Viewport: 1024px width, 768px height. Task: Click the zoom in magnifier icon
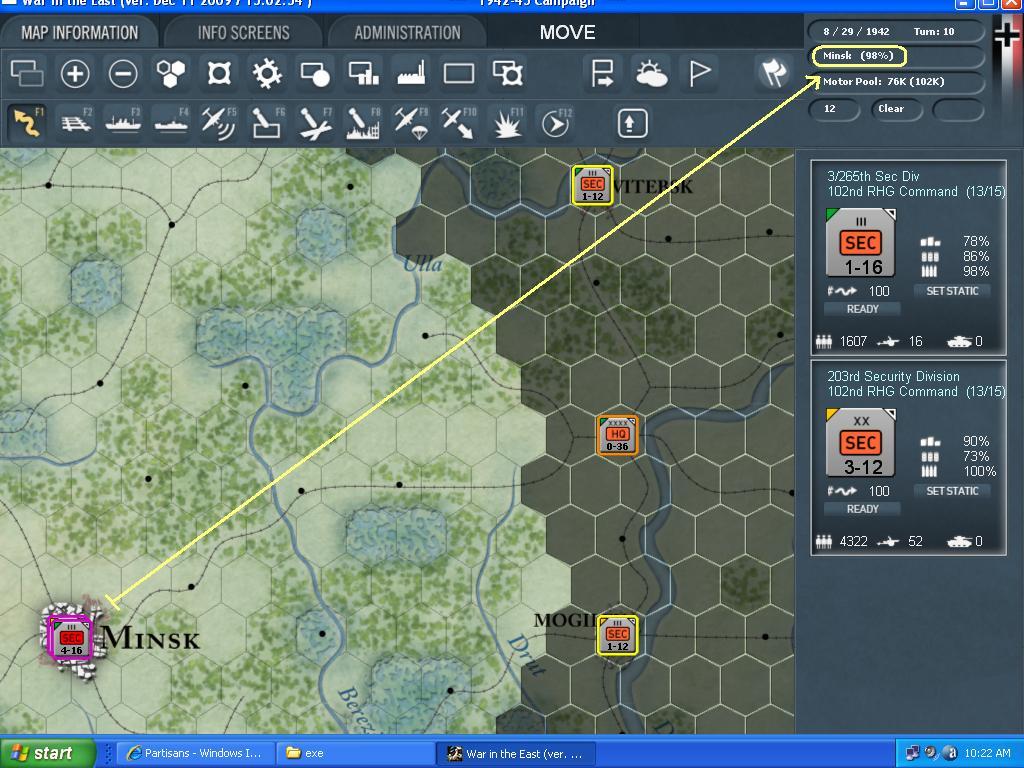point(76,73)
